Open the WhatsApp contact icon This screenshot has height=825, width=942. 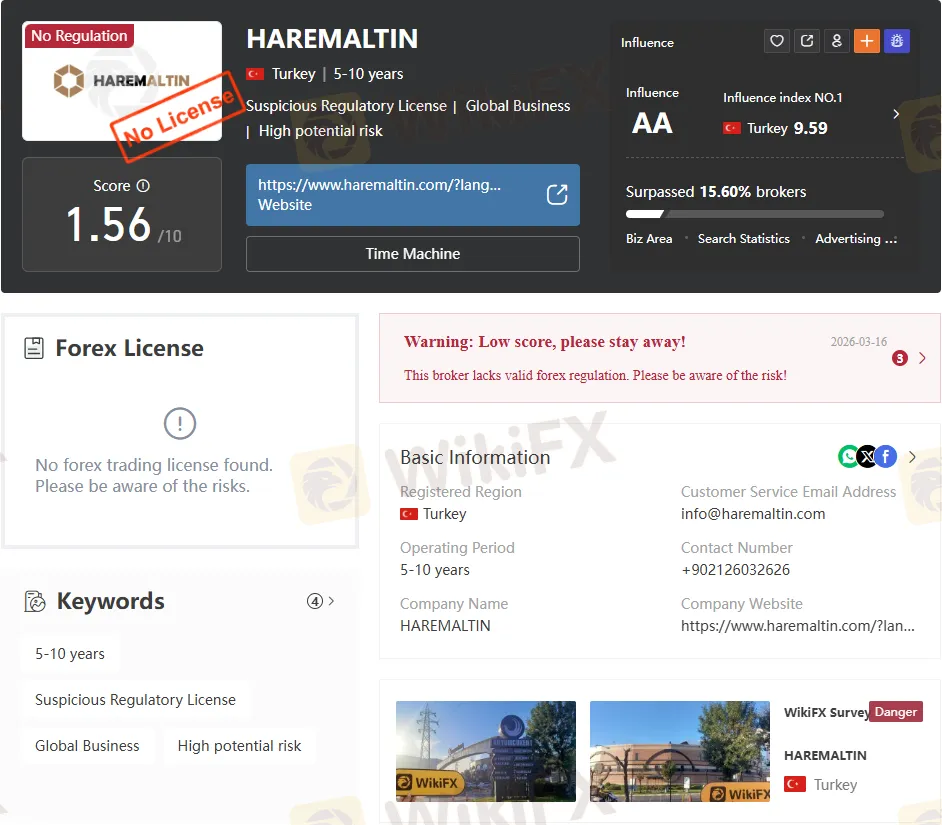pos(848,457)
